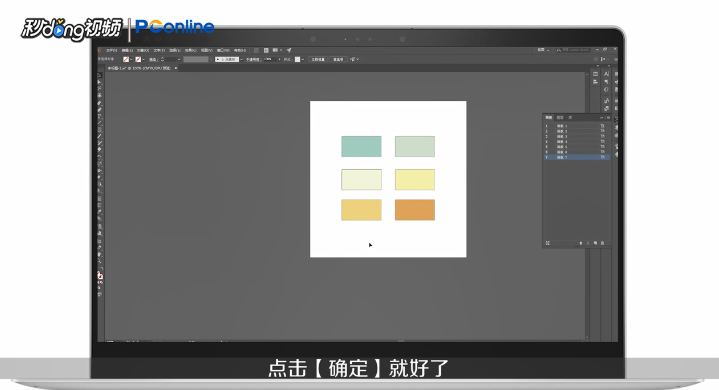Open the 文件 menu
The height and width of the screenshot is (390, 719).
[111, 50]
